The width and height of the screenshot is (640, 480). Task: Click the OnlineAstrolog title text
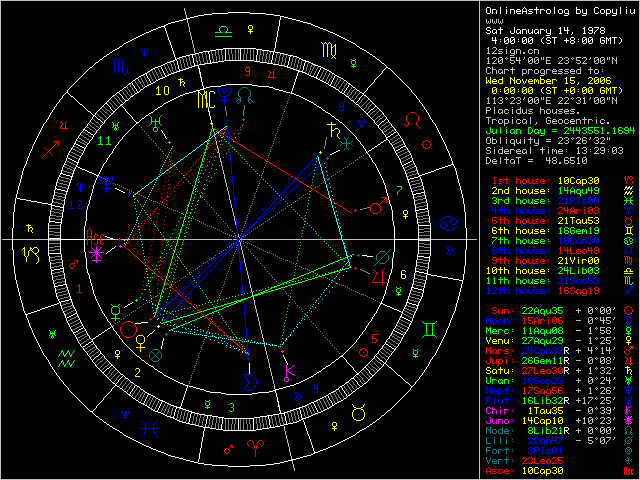click(x=520, y=10)
